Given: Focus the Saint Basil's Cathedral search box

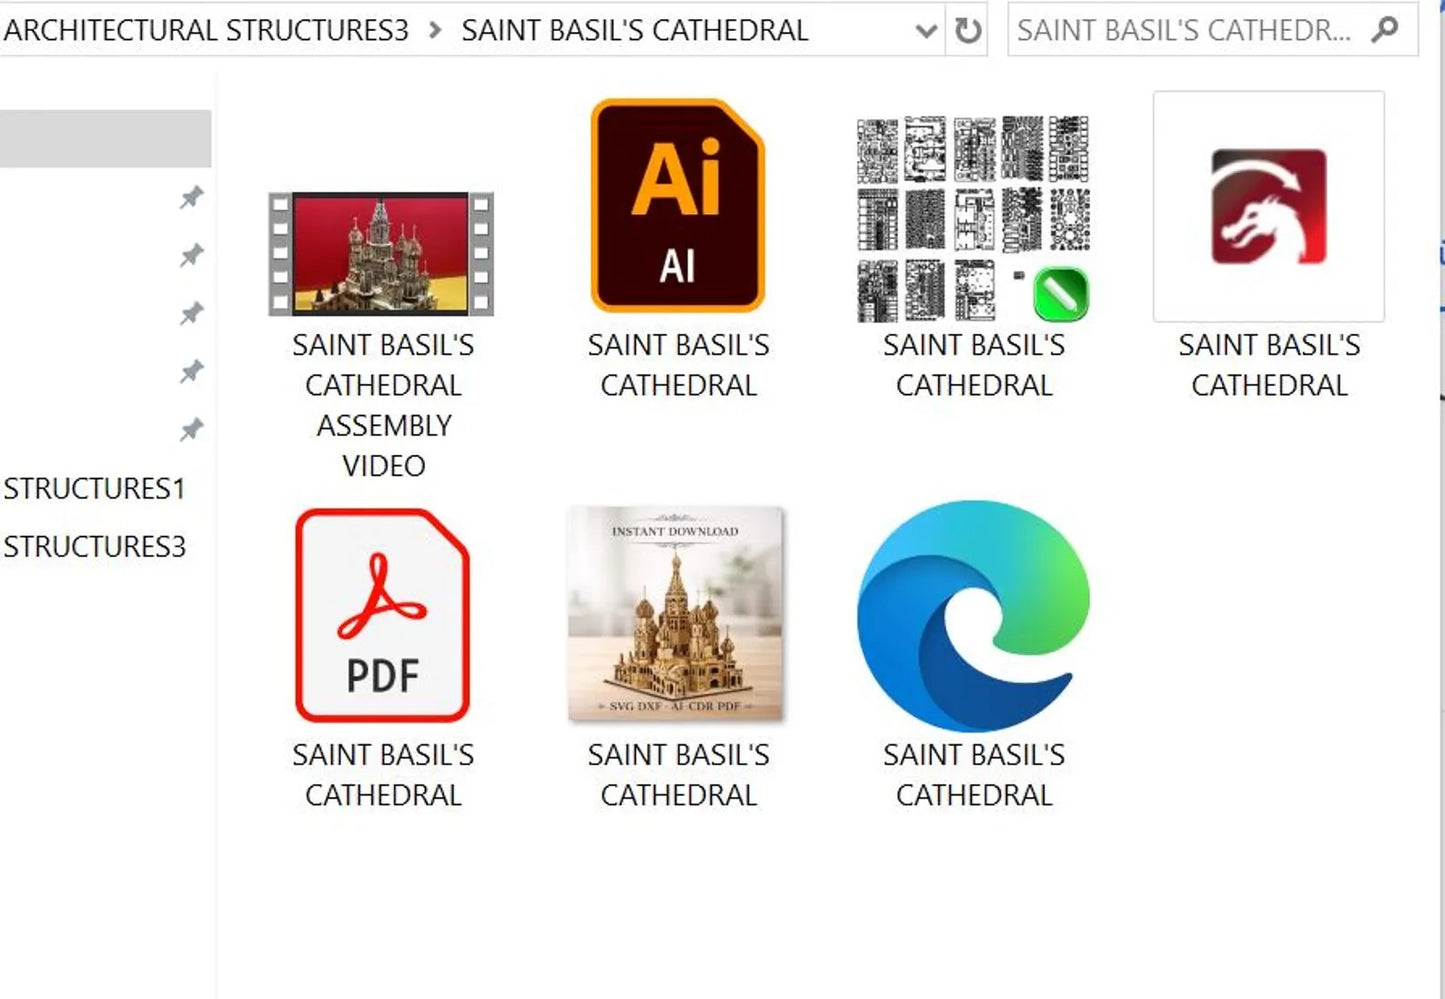Looking at the screenshot, I should point(1212,30).
